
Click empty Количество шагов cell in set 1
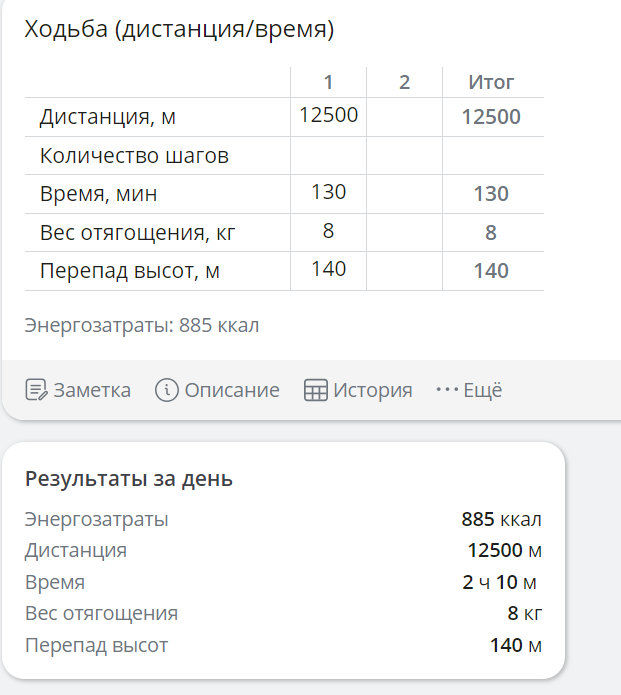tap(328, 155)
